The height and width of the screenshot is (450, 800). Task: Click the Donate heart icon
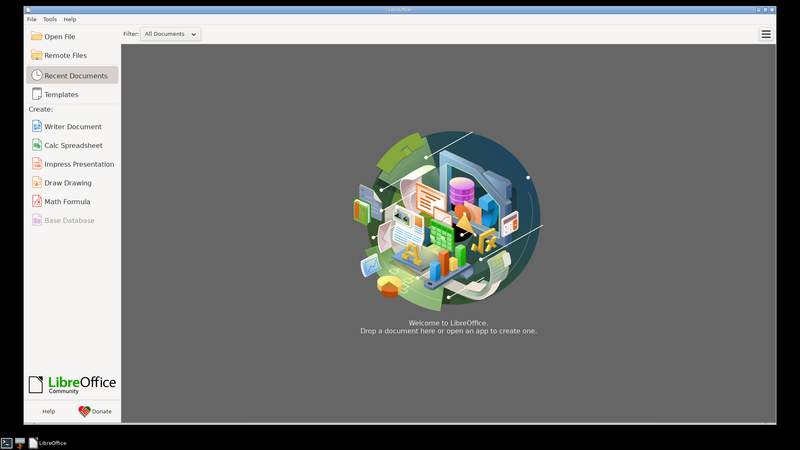84,411
